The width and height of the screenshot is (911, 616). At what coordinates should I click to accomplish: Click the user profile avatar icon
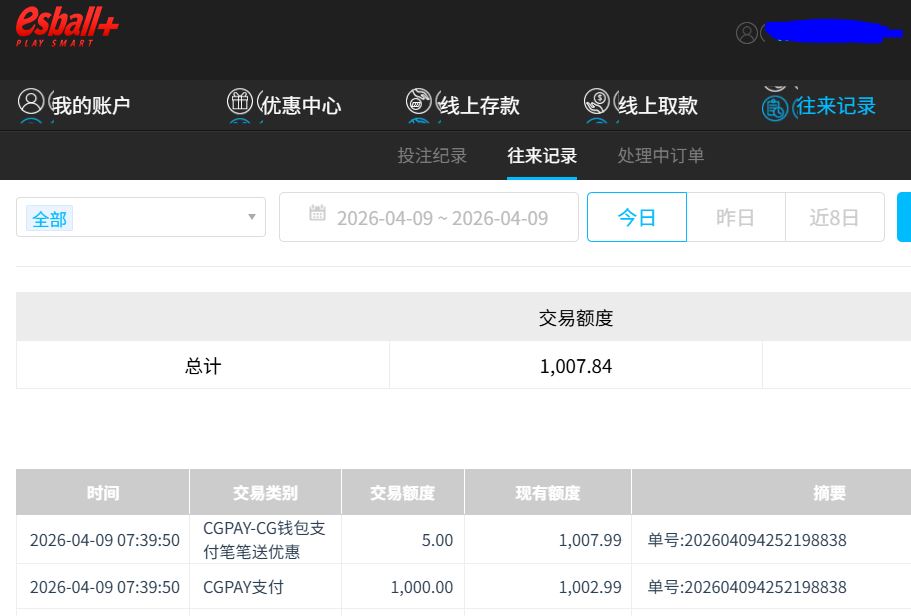(x=747, y=33)
